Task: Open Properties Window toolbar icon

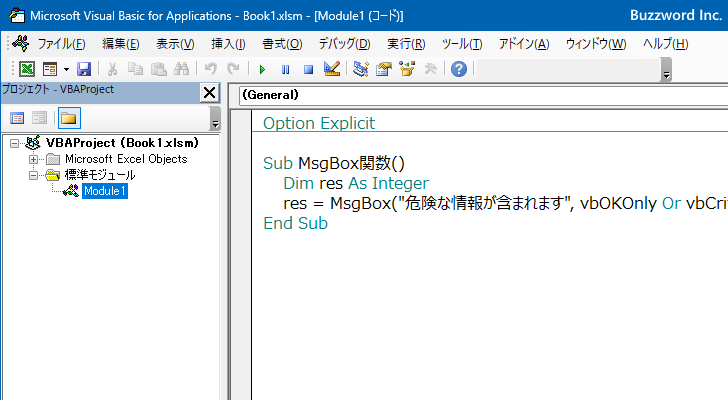Action: 384,69
